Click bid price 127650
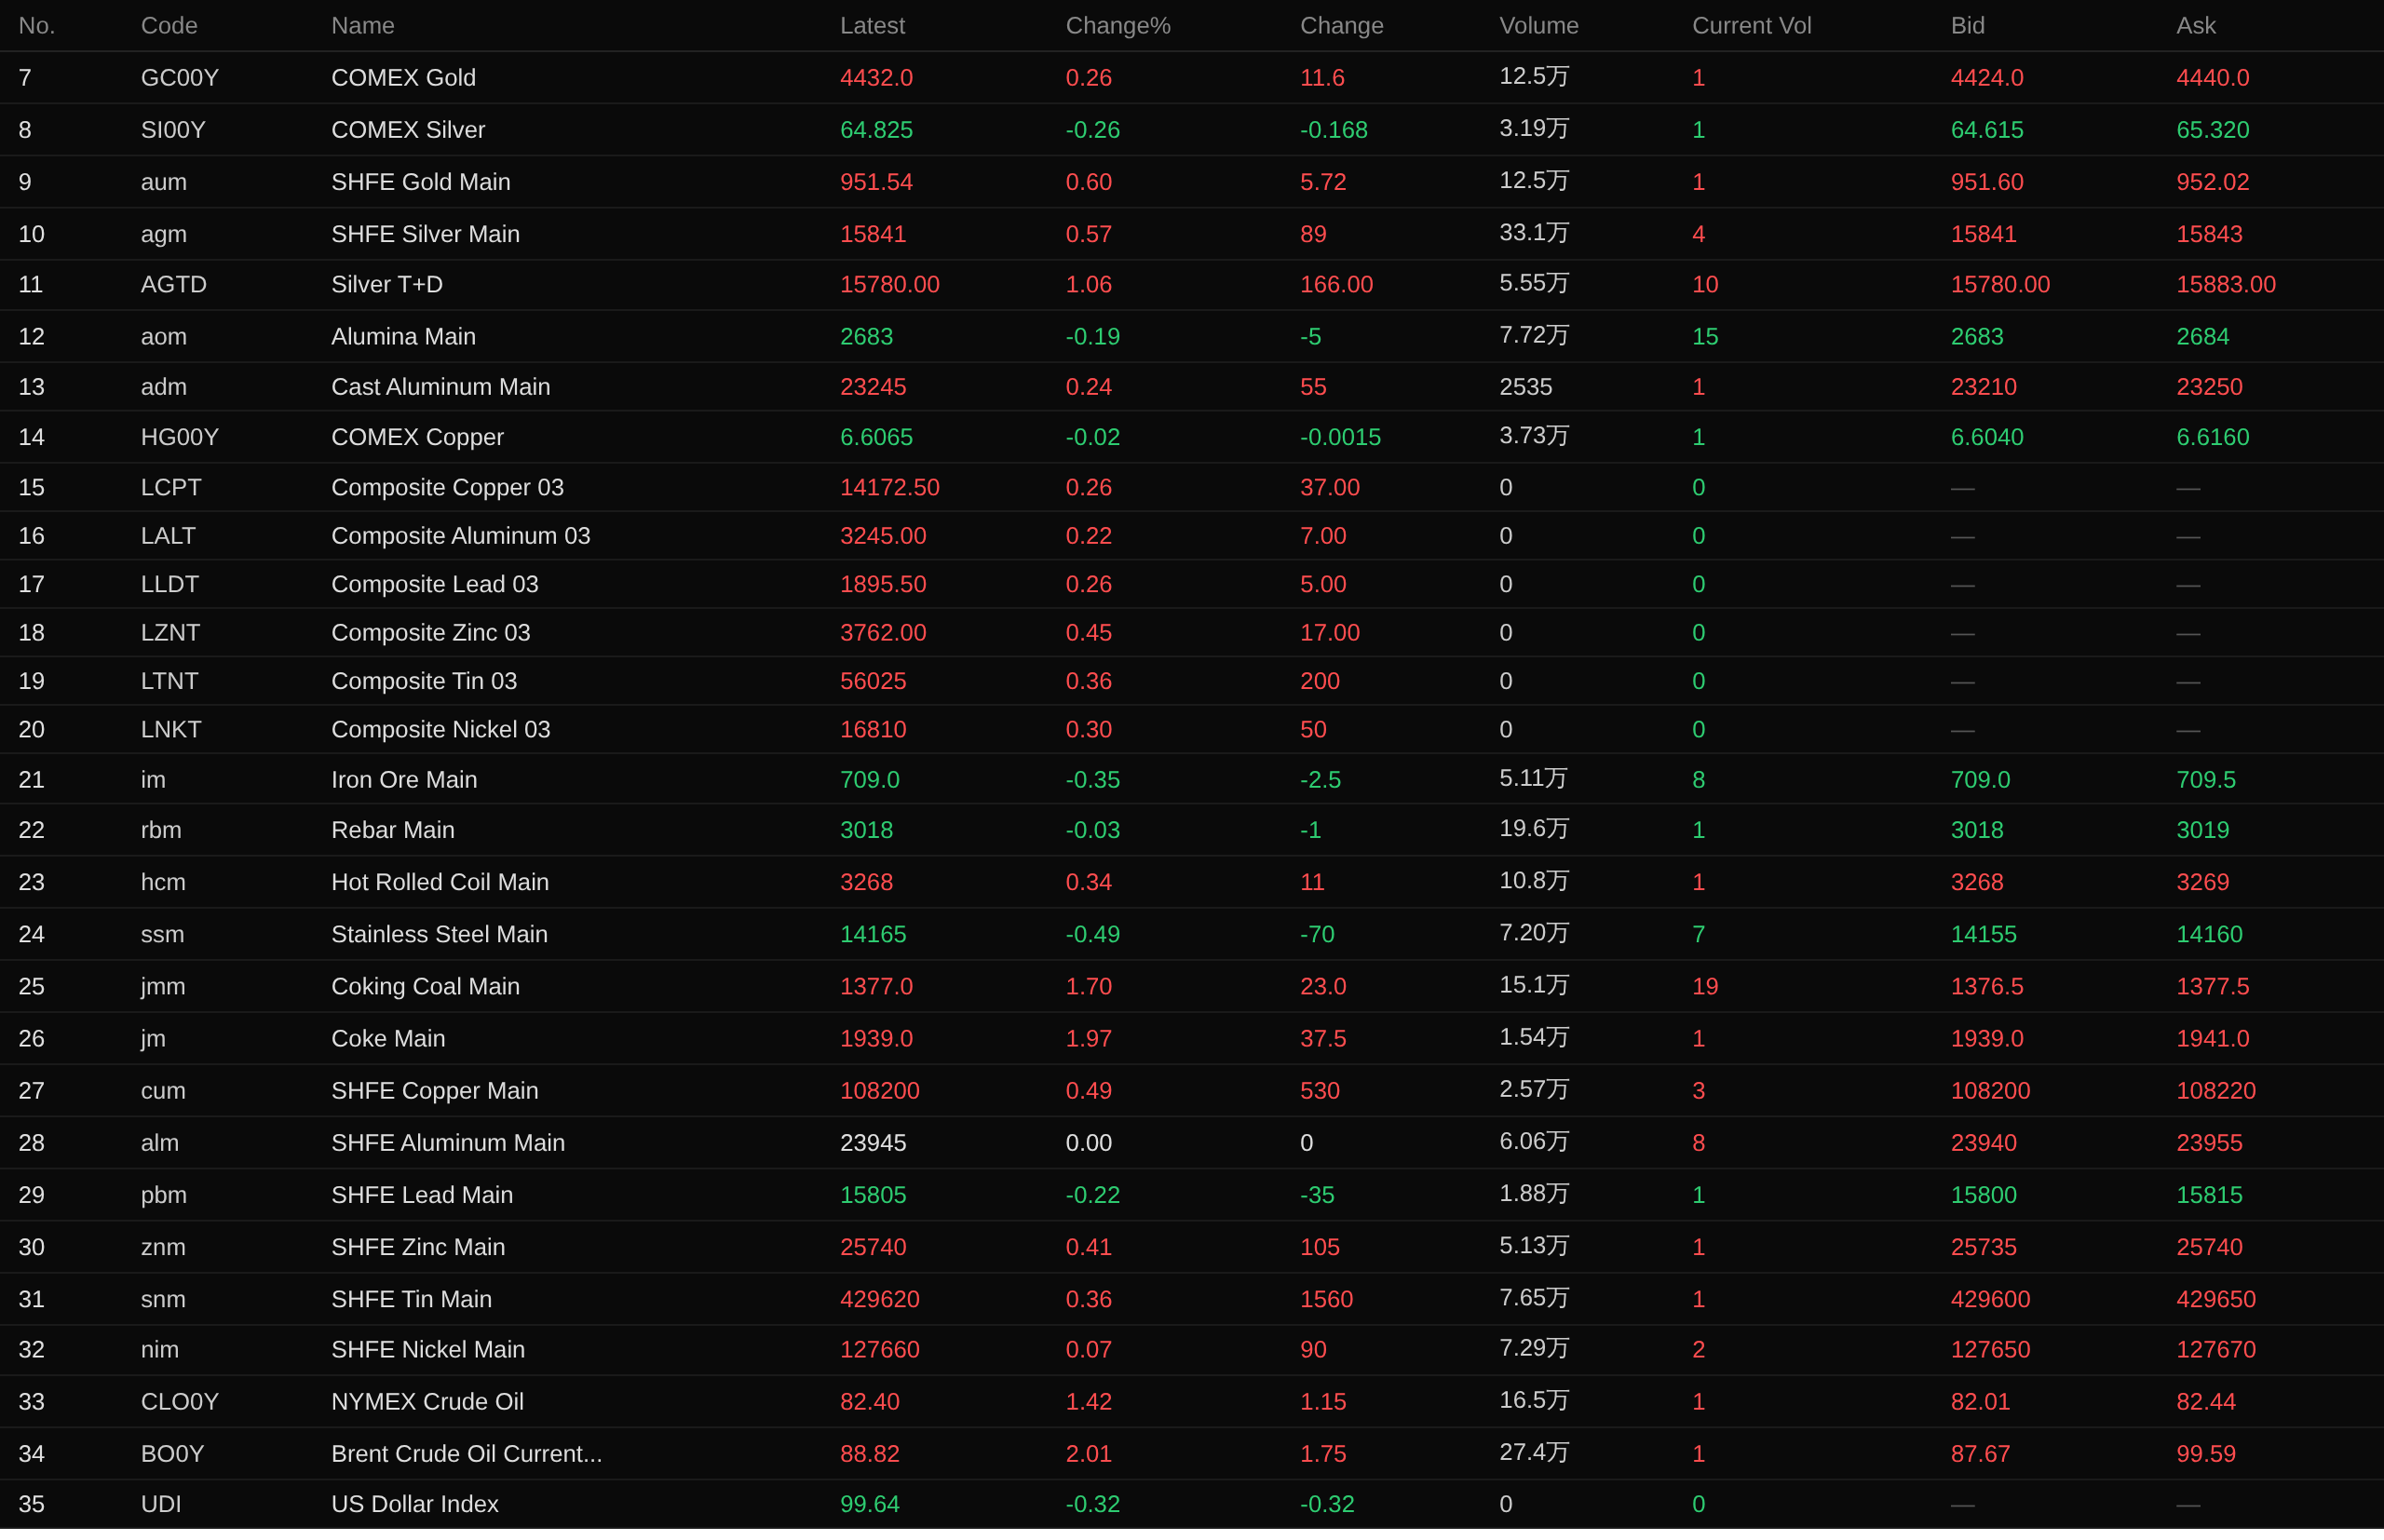Screen dimensions: 2384x1540 1990,1350
